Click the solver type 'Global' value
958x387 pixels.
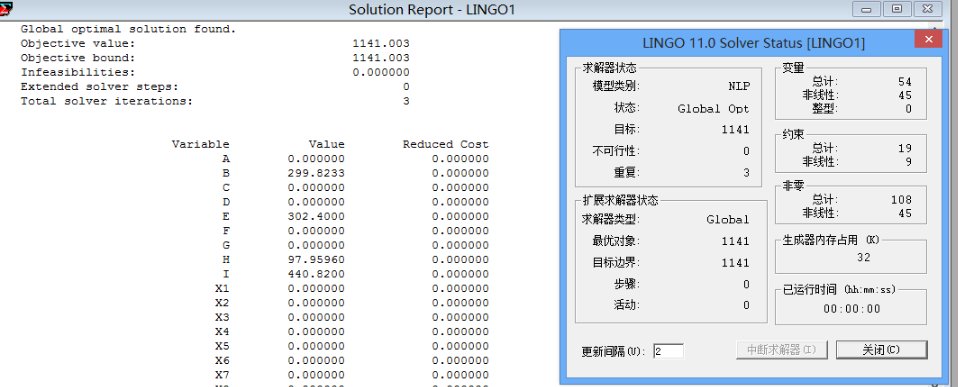point(728,219)
